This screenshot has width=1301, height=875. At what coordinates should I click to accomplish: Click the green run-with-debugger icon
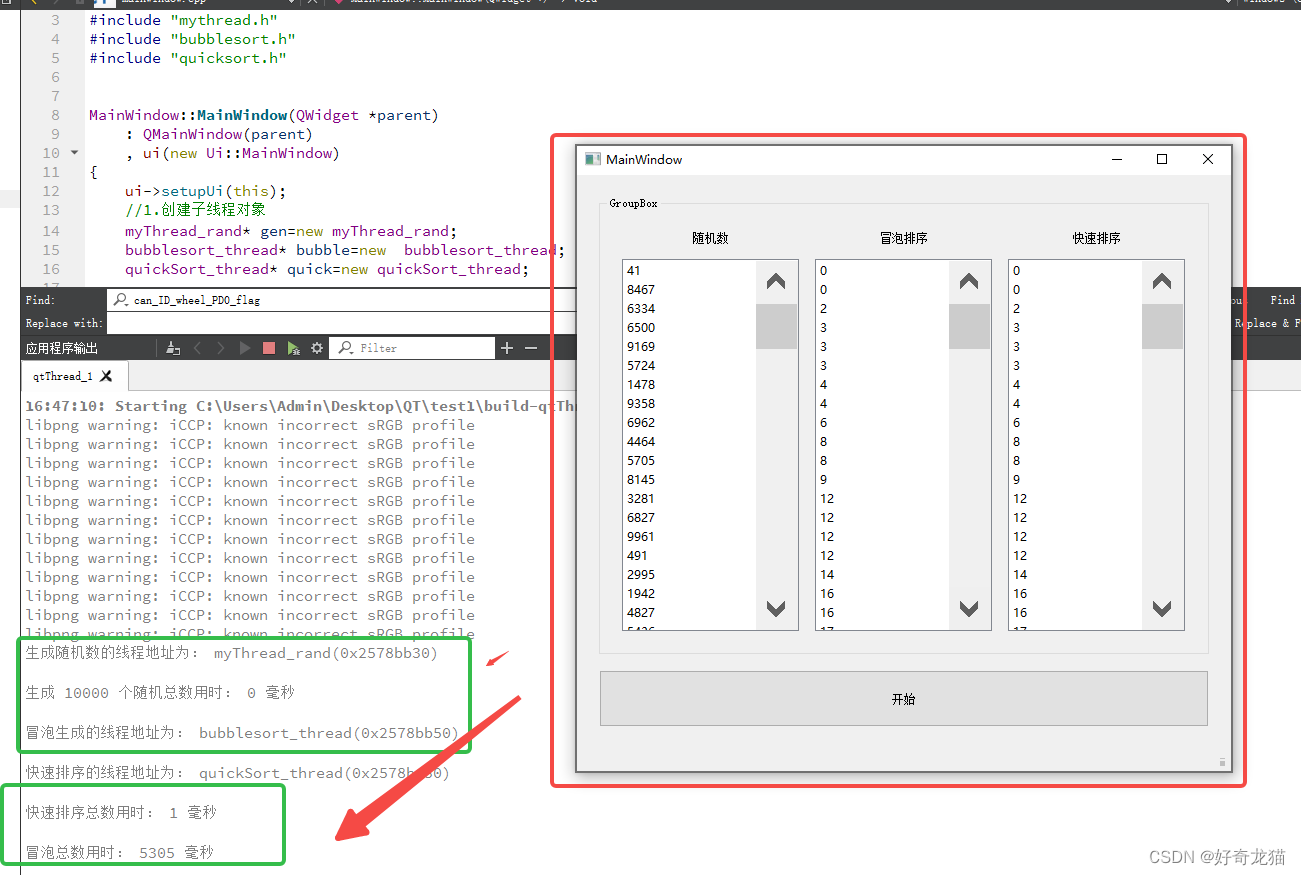293,348
